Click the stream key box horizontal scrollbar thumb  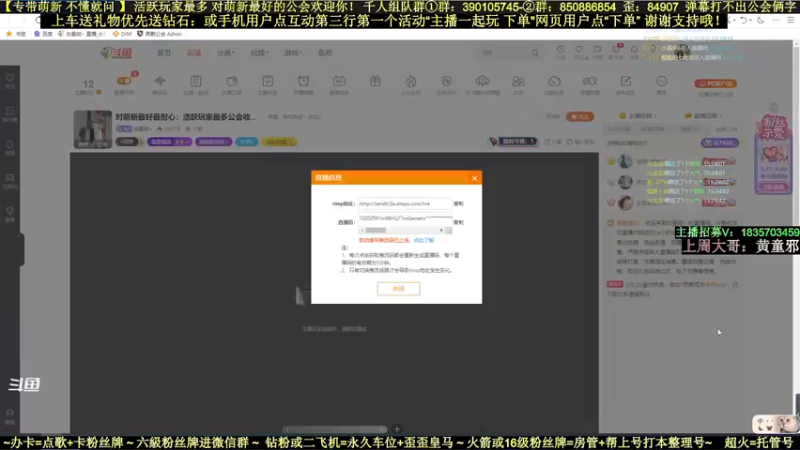pyautogui.click(x=376, y=231)
